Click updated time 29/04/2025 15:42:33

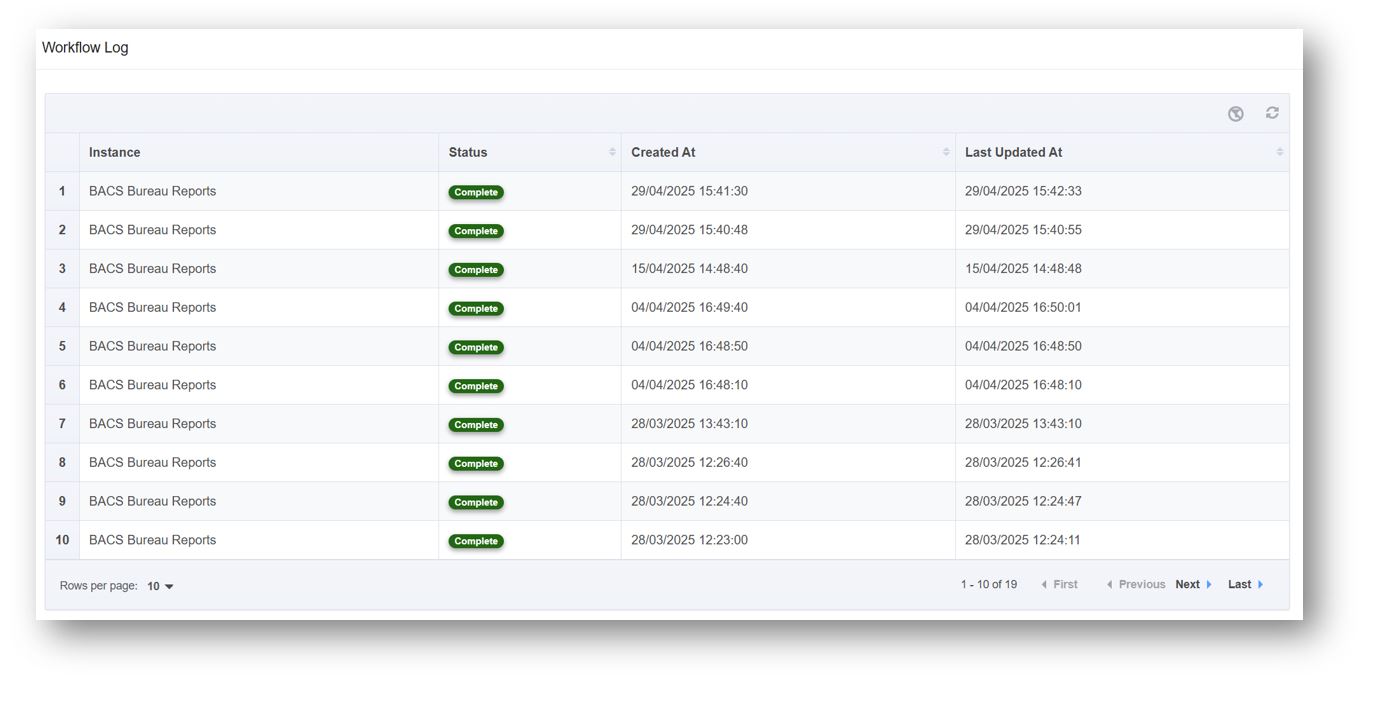(1023, 191)
